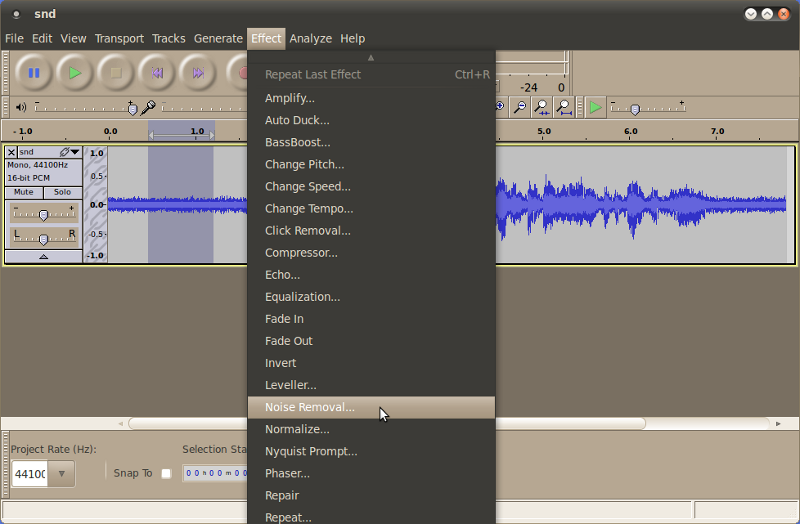Image resolution: width=800 pixels, height=524 pixels.
Task: Close the snd track with X
Action: (11, 152)
